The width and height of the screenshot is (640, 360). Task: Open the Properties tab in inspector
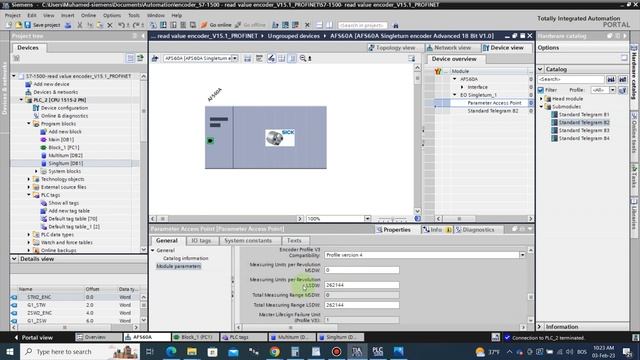tap(393, 230)
